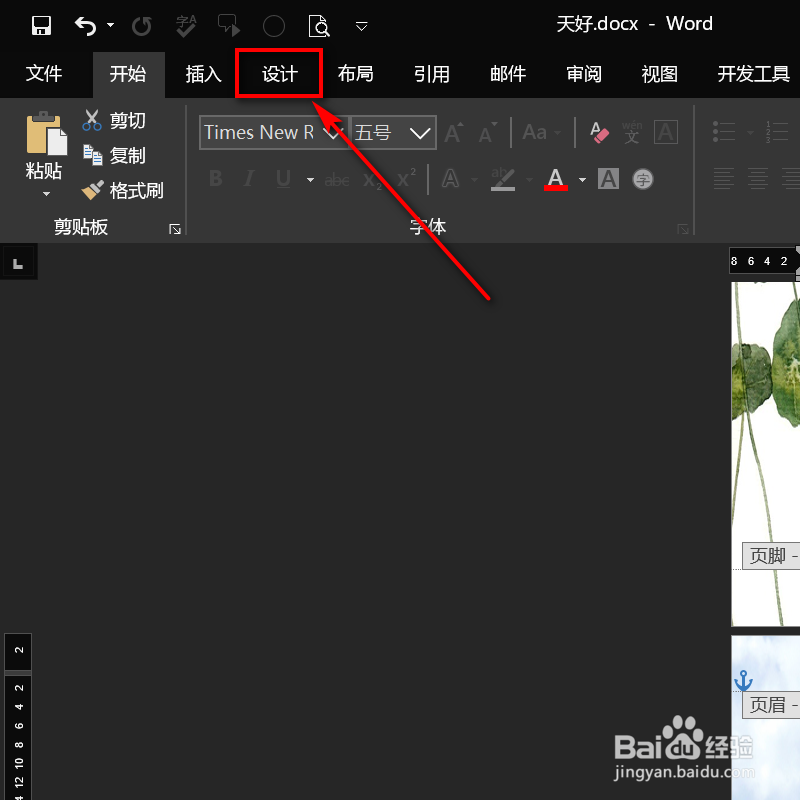Click the 页脚 (Footer) label tag
Viewport: 800px width, 800px height.
[770, 556]
